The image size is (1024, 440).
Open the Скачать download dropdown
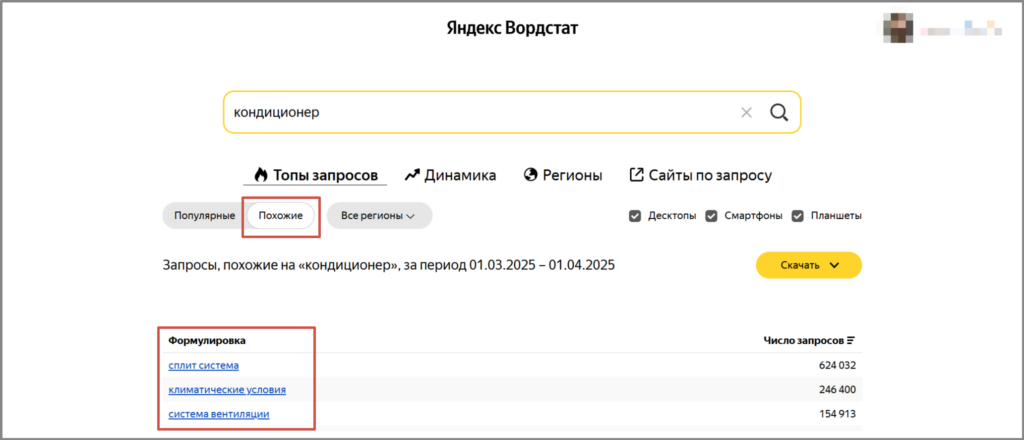pos(808,265)
